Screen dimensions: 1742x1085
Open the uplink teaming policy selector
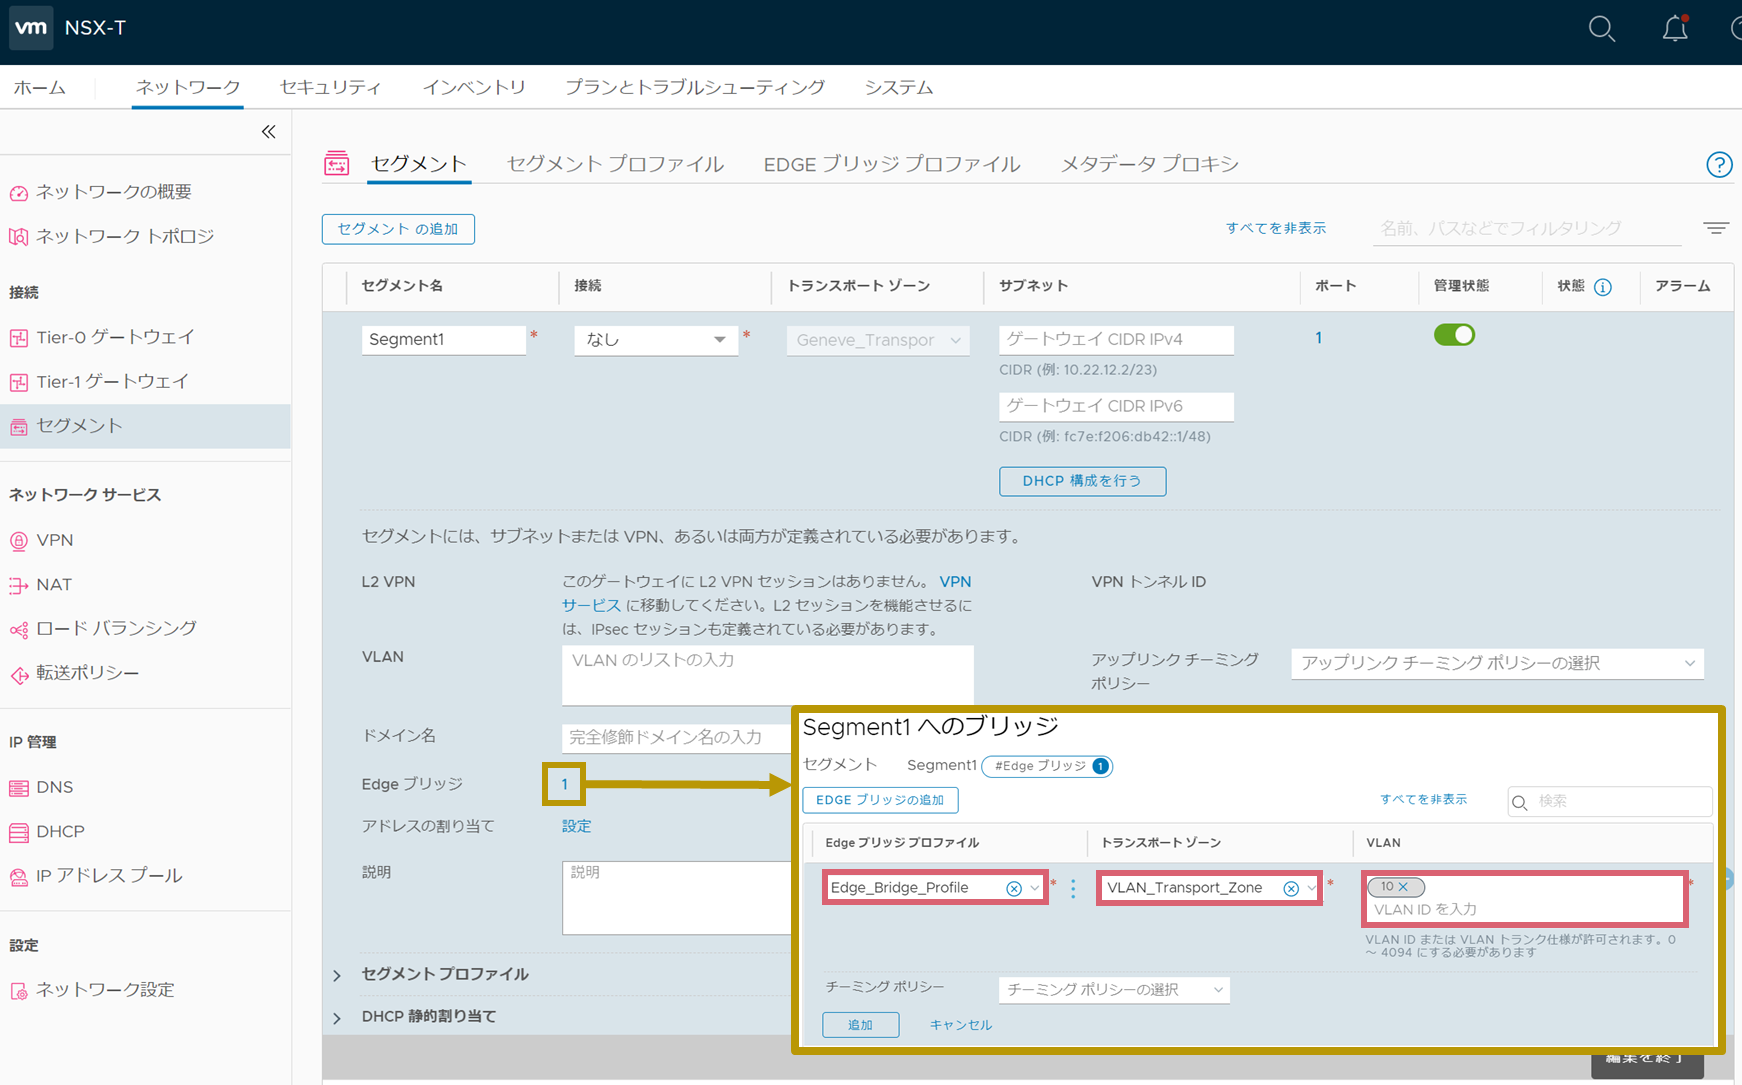1495,663
